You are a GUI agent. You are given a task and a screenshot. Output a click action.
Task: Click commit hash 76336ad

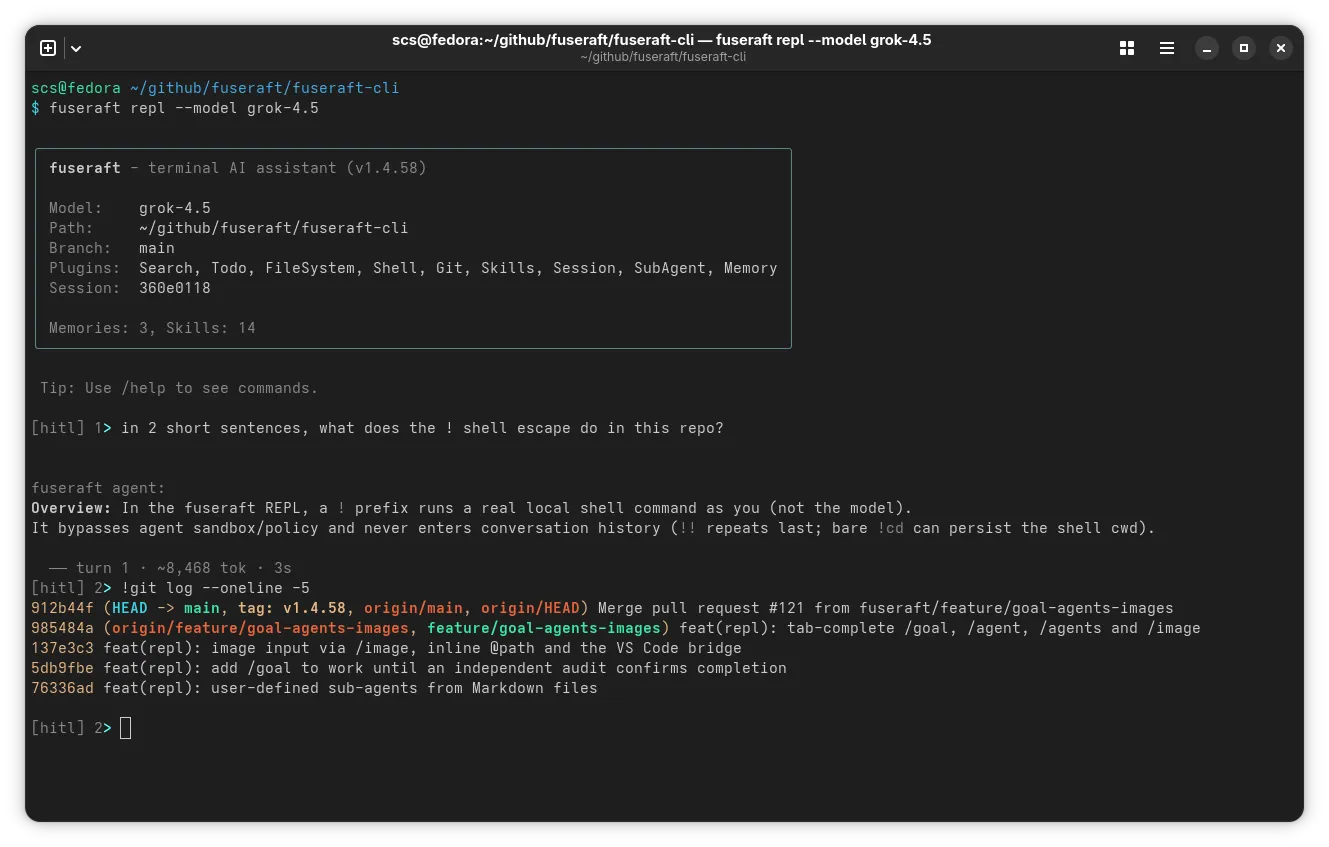(62, 688)
